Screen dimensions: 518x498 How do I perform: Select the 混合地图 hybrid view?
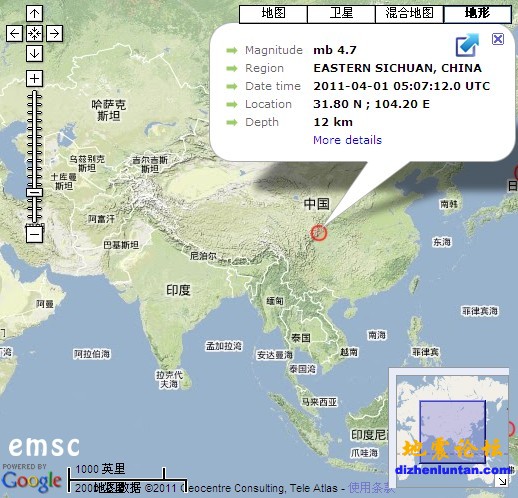(x=409, y=14)
